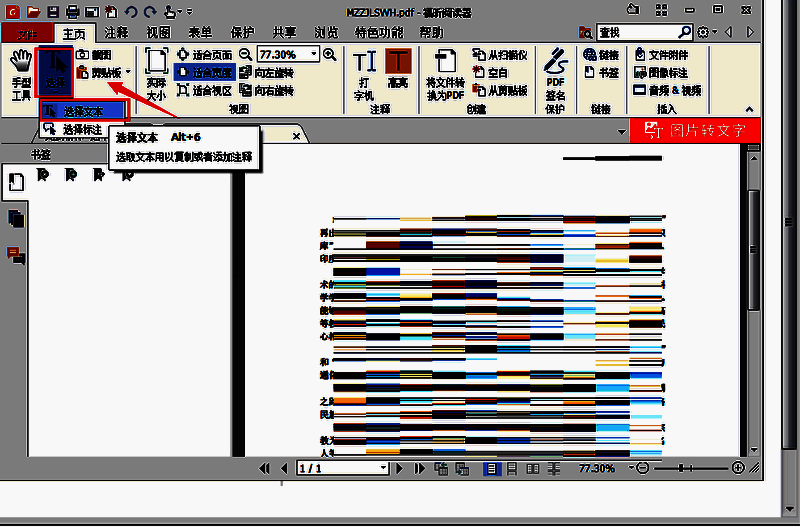Click the zoom slider in status bar
Viewport: 800px width, 527px height.
(691, 468)
